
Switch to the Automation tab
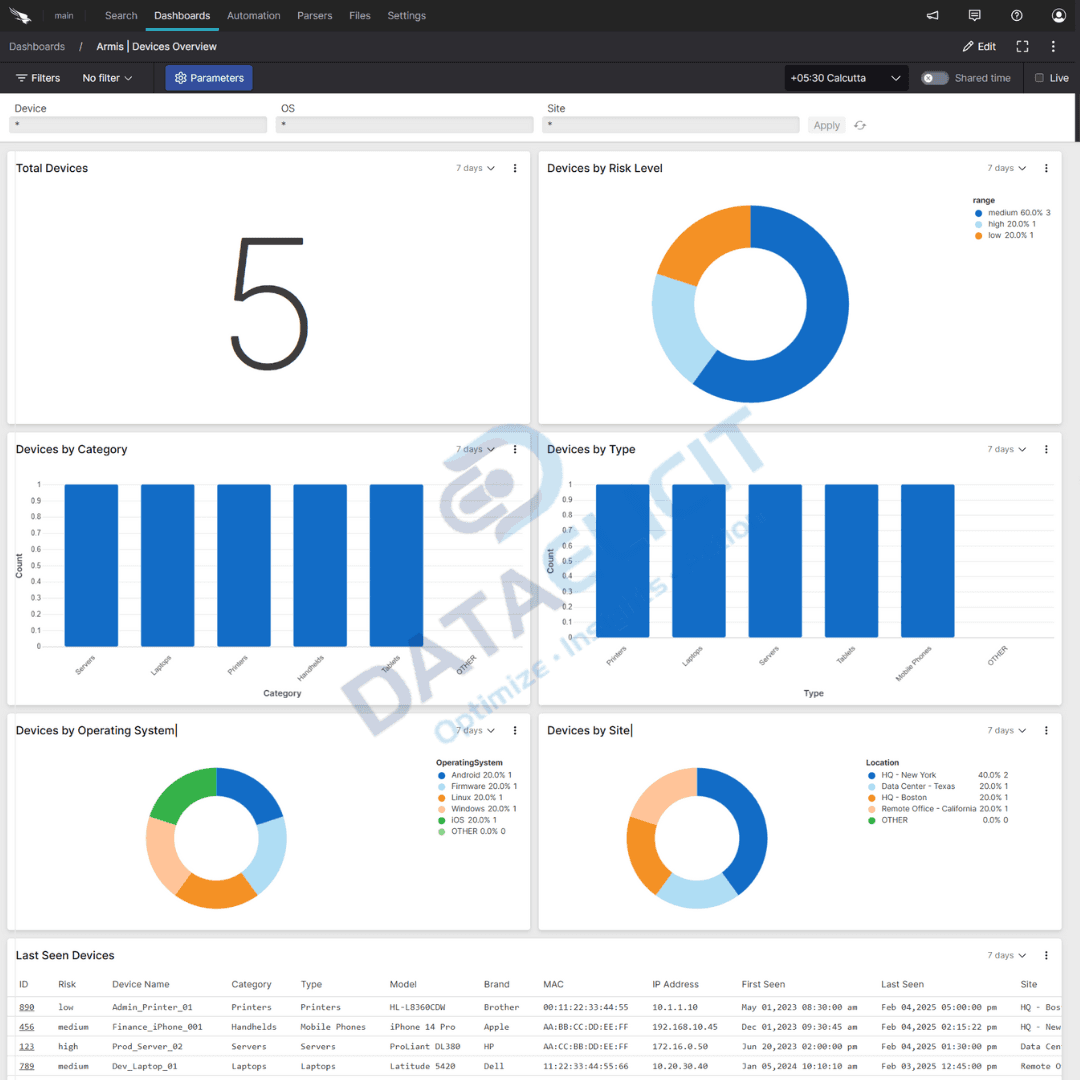pyautogui.click(x=253, y=15)
